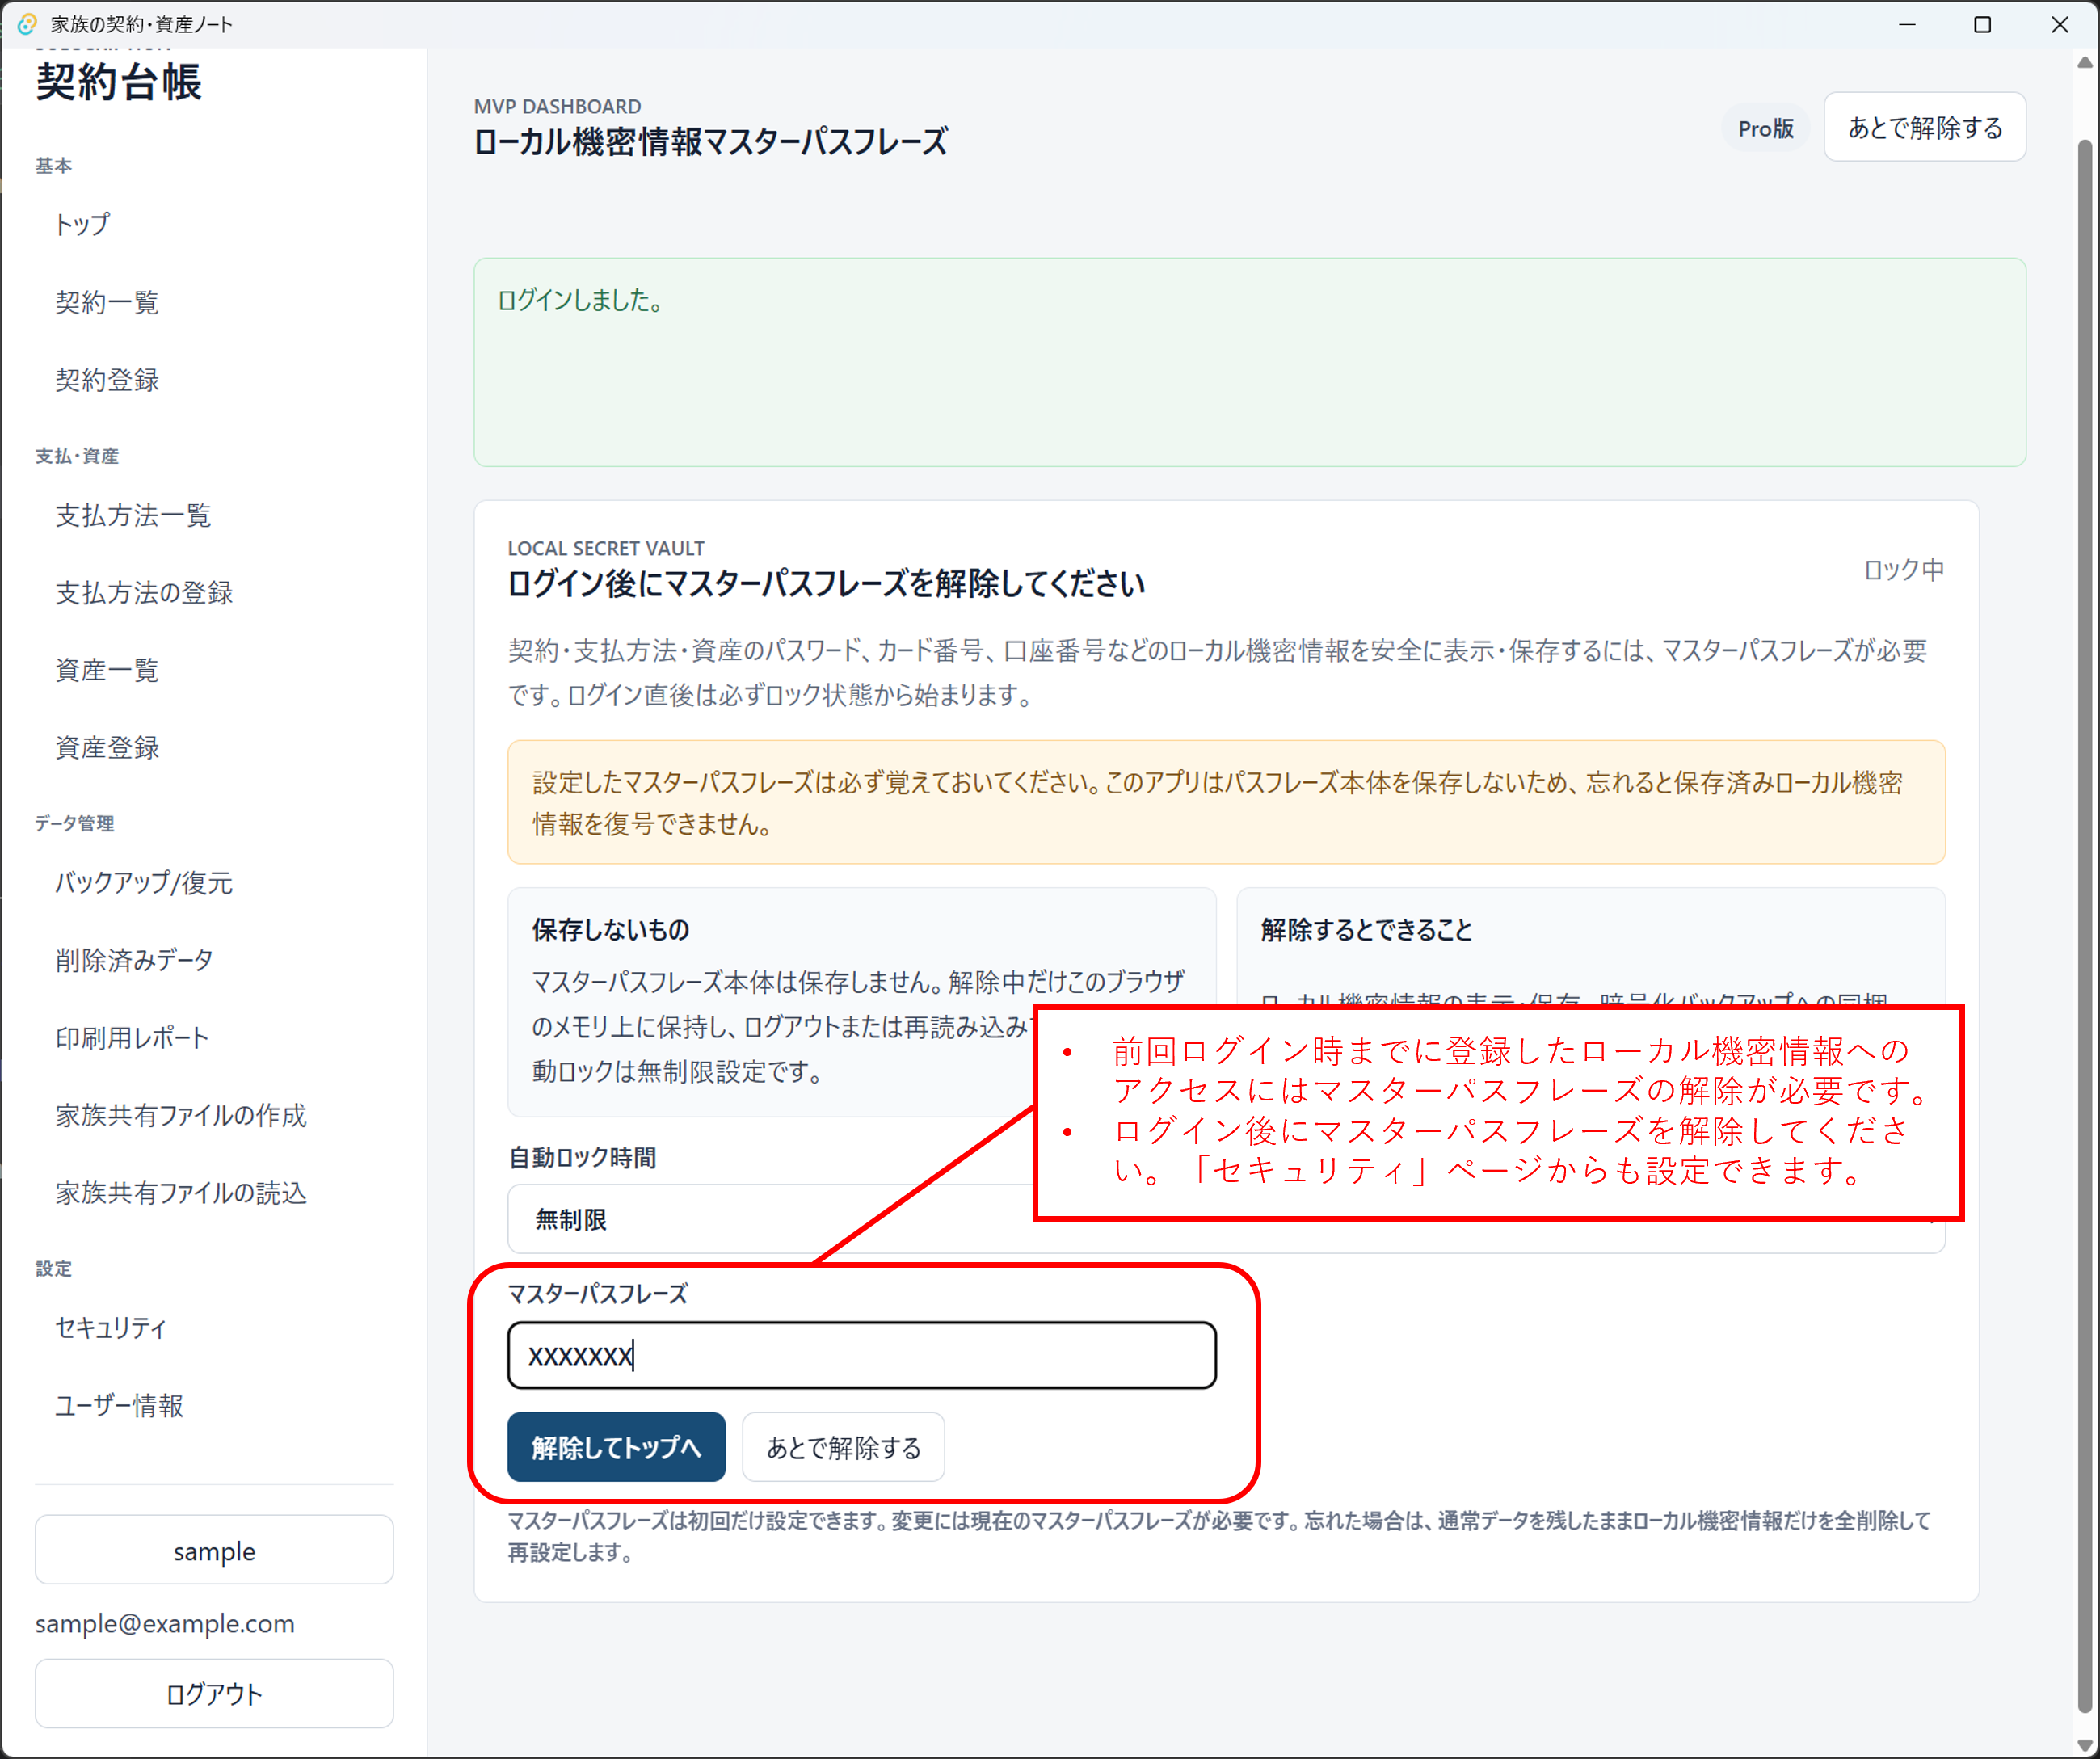This screenshot has width=2100, height=1759.
Task: View 削除済みデータ in the sidebar
Action: (x=134, y=961)
